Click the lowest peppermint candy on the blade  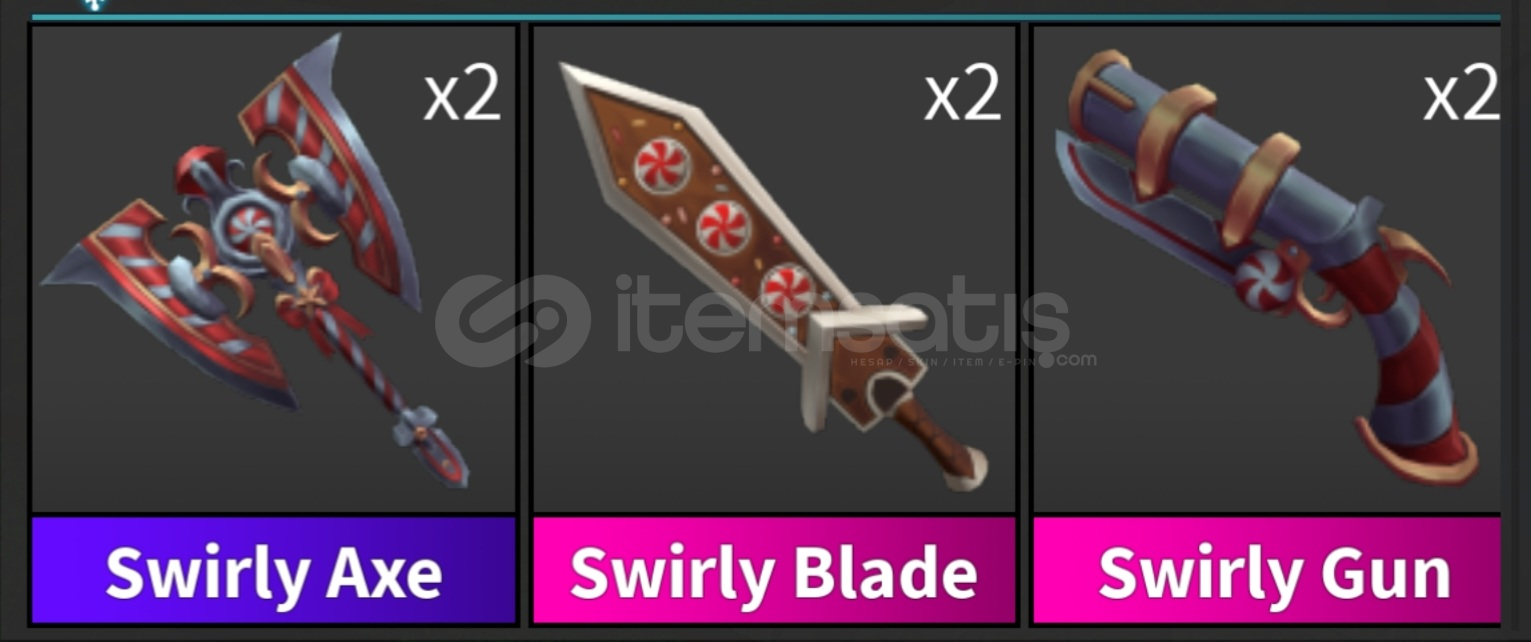click(788, 291)
